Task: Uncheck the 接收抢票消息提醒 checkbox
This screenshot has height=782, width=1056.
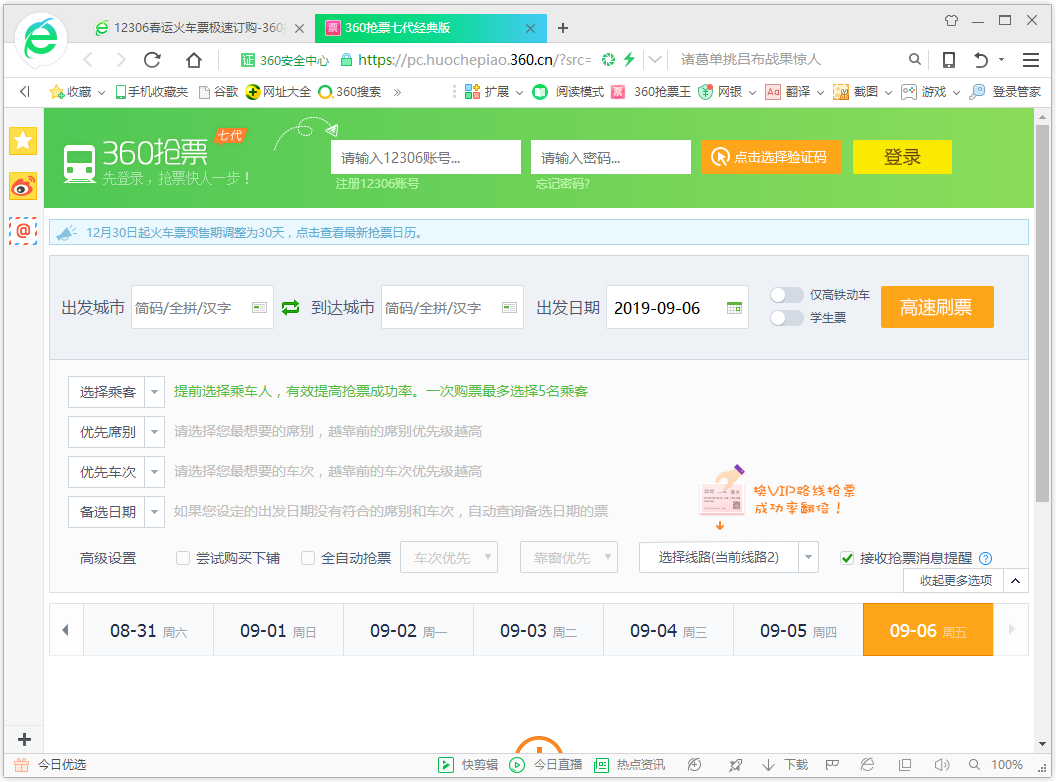Action: point(848,558)
